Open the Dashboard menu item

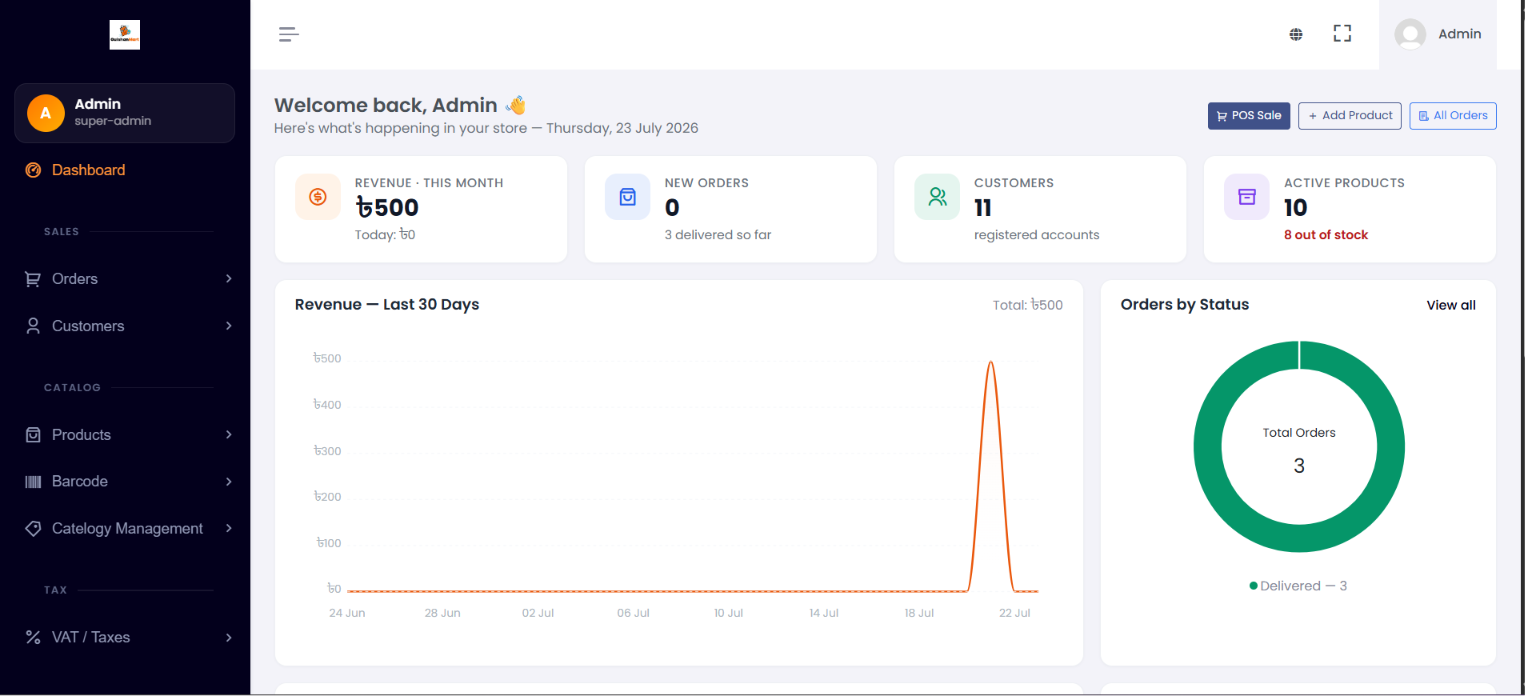125,170
